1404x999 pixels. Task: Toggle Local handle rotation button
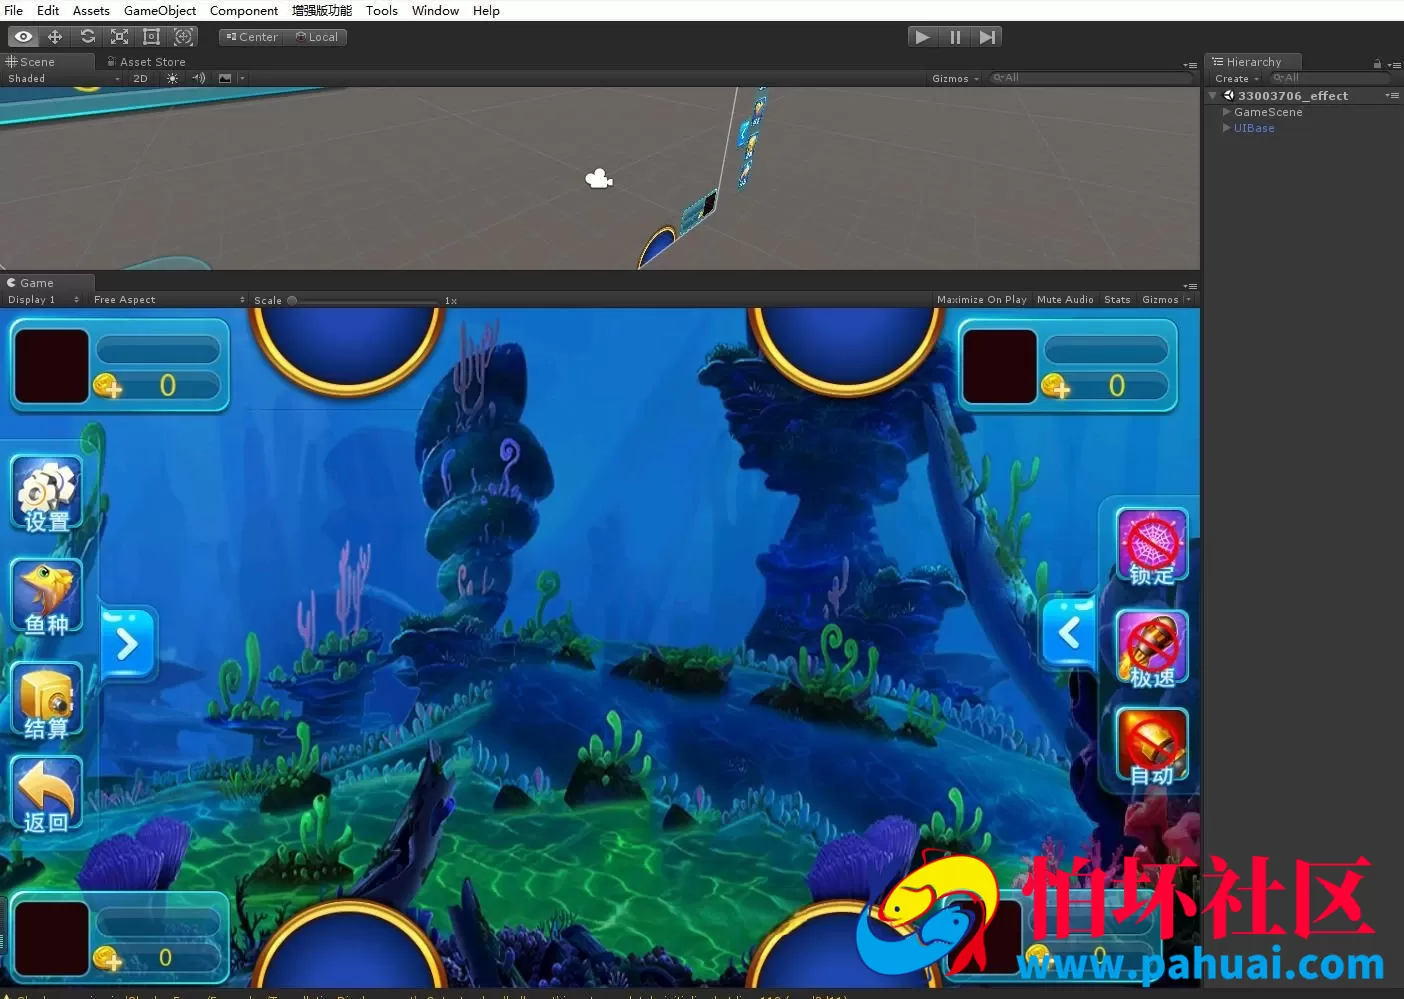point(317,37)
